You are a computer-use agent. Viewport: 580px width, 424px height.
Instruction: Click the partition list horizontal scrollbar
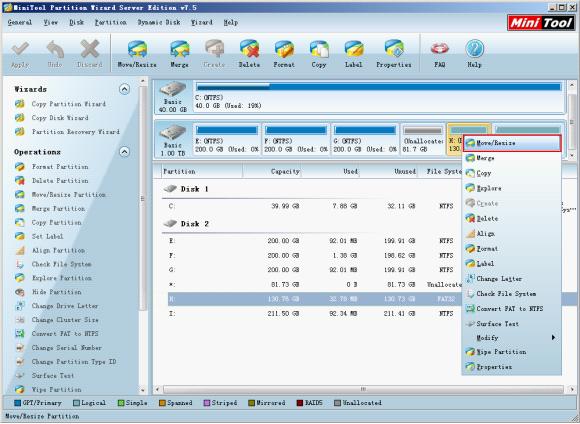tap(364, 389)
